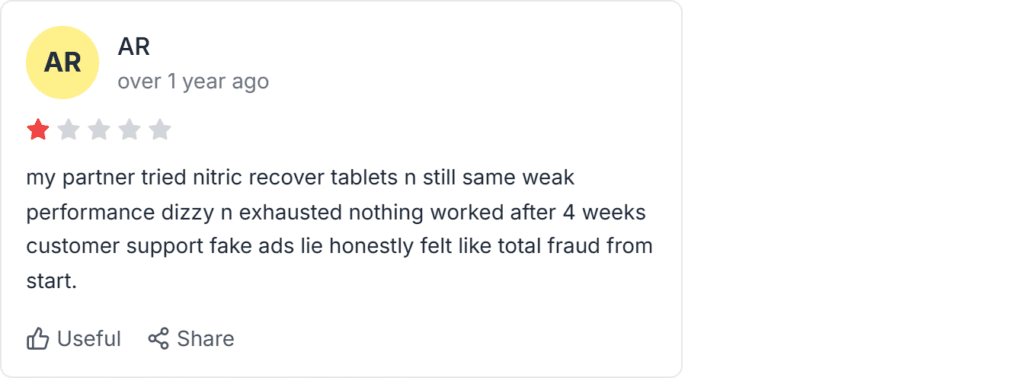
Task: Select the third gray star
Action: [x=99, y=130]
